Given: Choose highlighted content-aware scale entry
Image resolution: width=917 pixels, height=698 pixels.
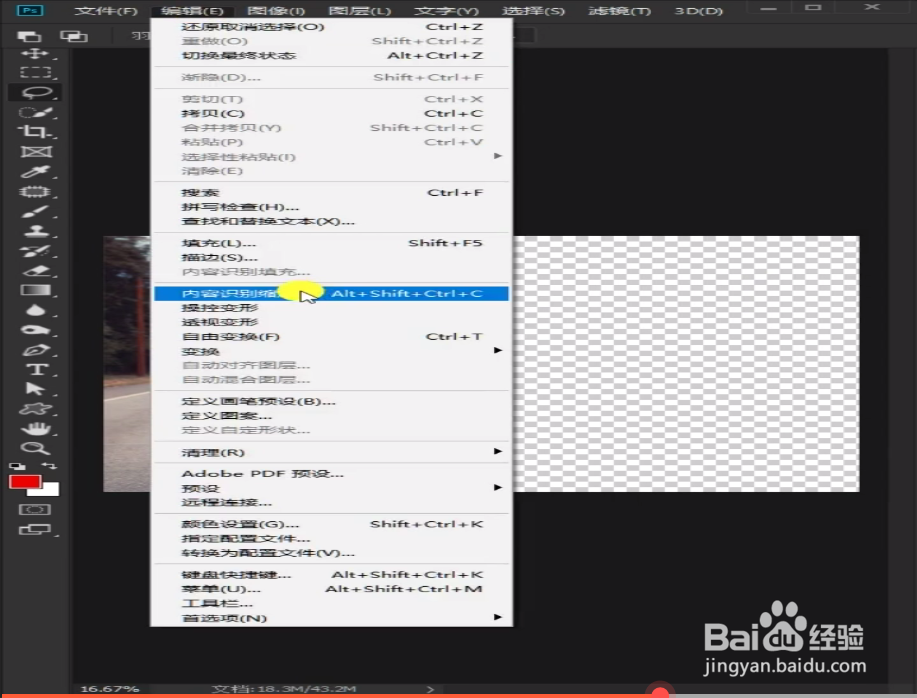Looking at the screenshot, I should pos(332,293).
